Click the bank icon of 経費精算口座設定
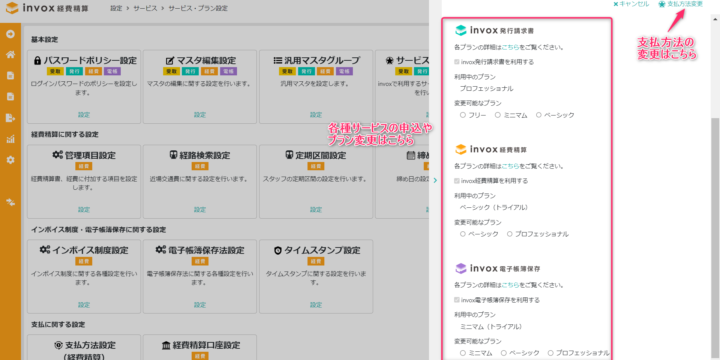720x360 pixels. point(166,345)
